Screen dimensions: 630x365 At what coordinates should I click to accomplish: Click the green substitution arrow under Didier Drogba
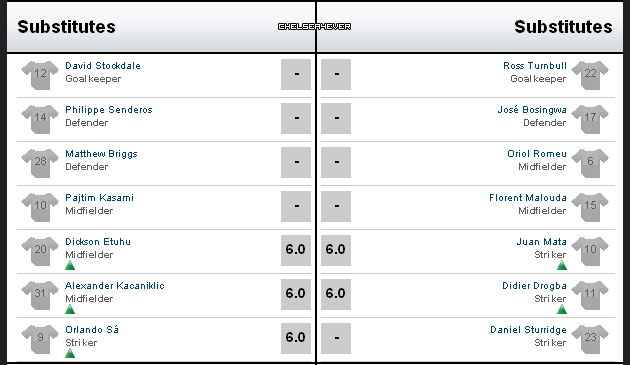point(562,309)
